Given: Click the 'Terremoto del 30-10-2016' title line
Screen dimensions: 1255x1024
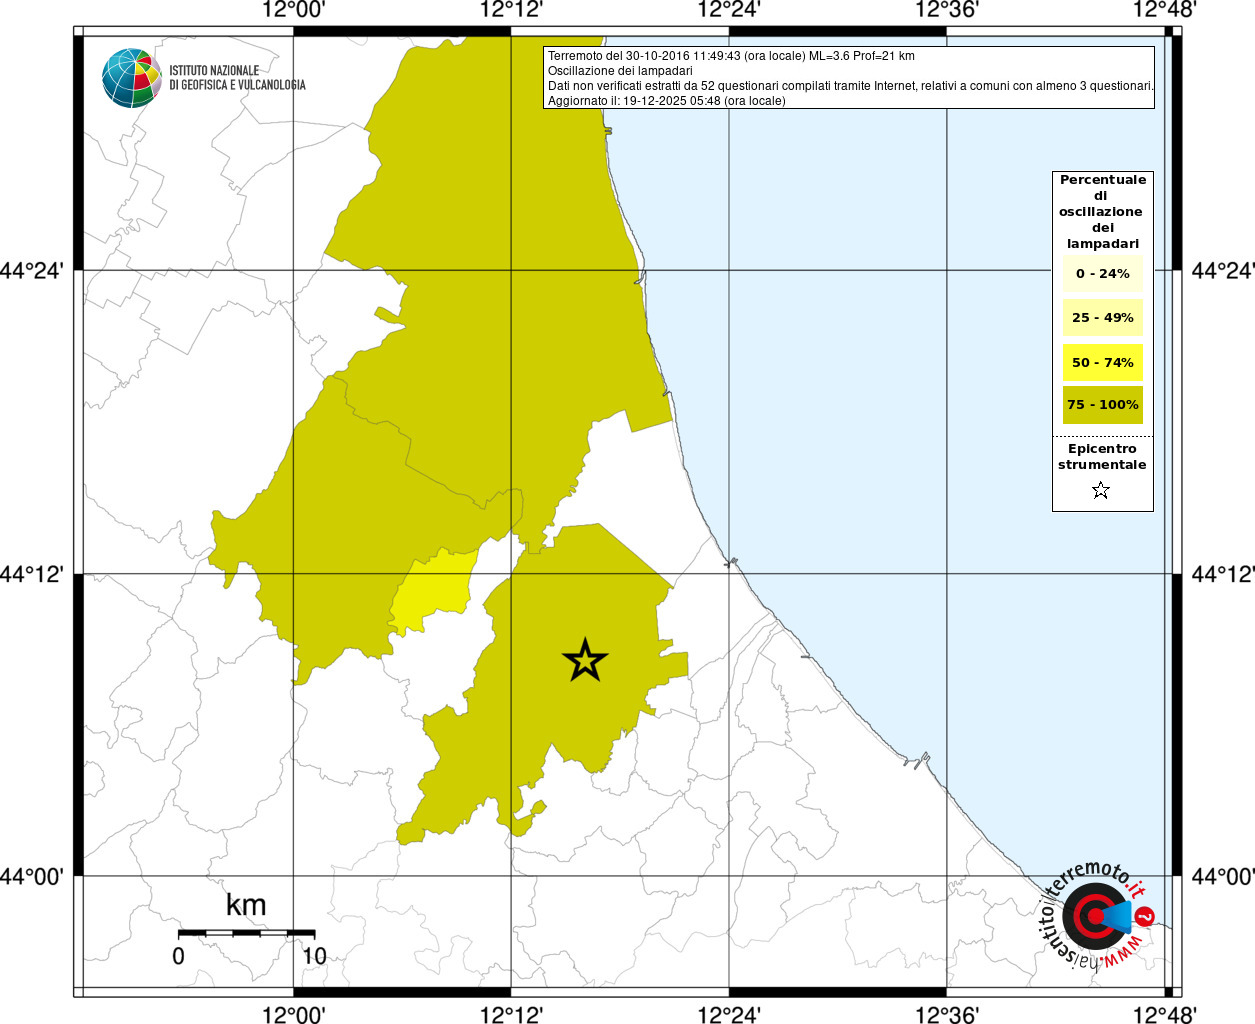Looking at the screenshot, I should click(731, 56).
